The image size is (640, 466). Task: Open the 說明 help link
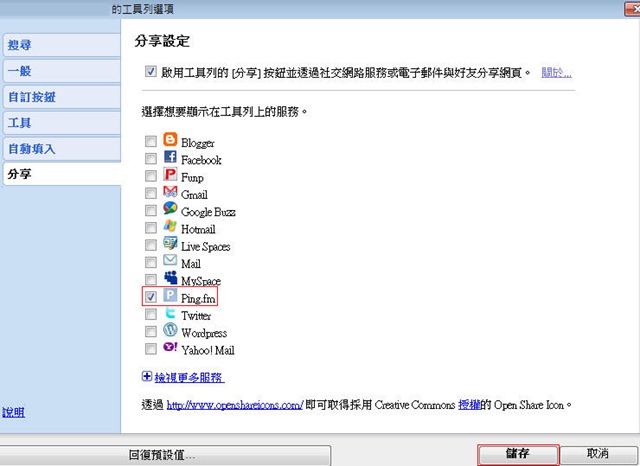click(x=13, y=412)
